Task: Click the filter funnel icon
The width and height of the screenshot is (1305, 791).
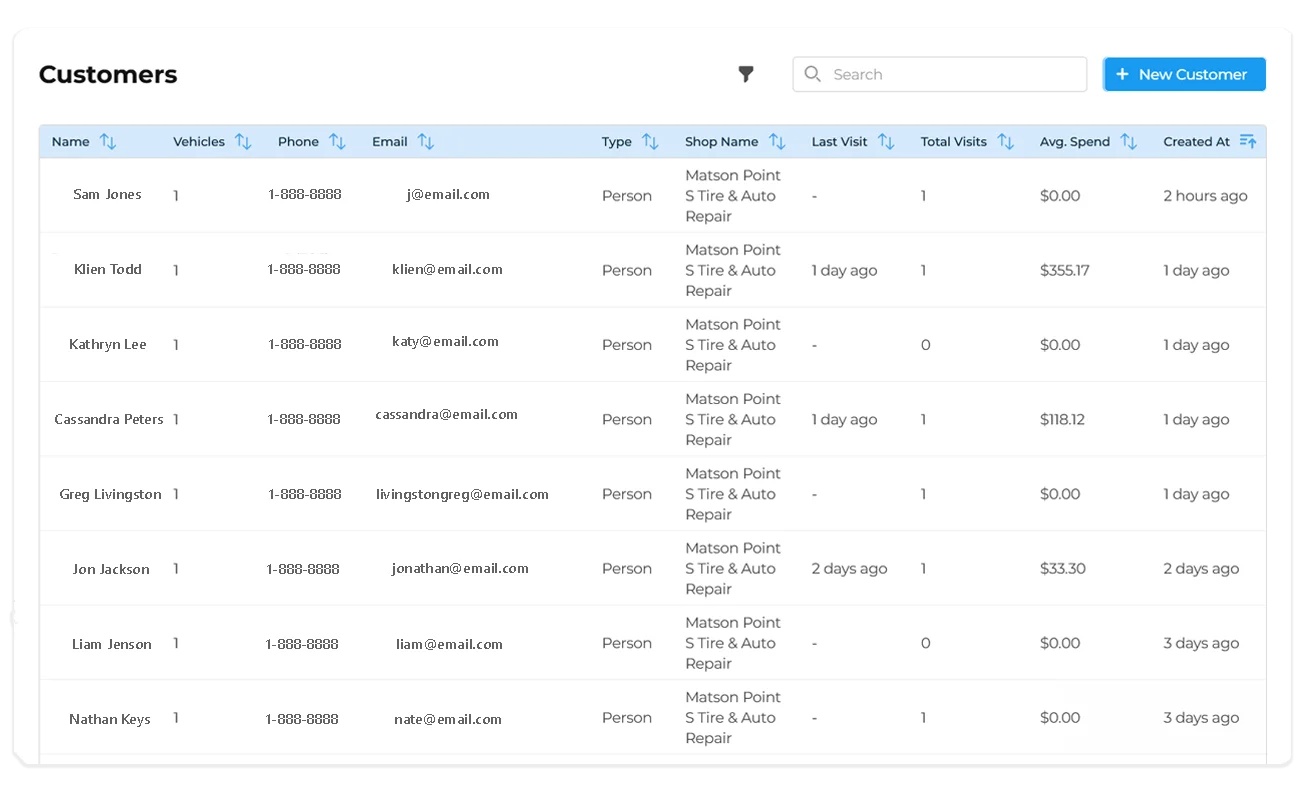Action: [x=746, y=74]
